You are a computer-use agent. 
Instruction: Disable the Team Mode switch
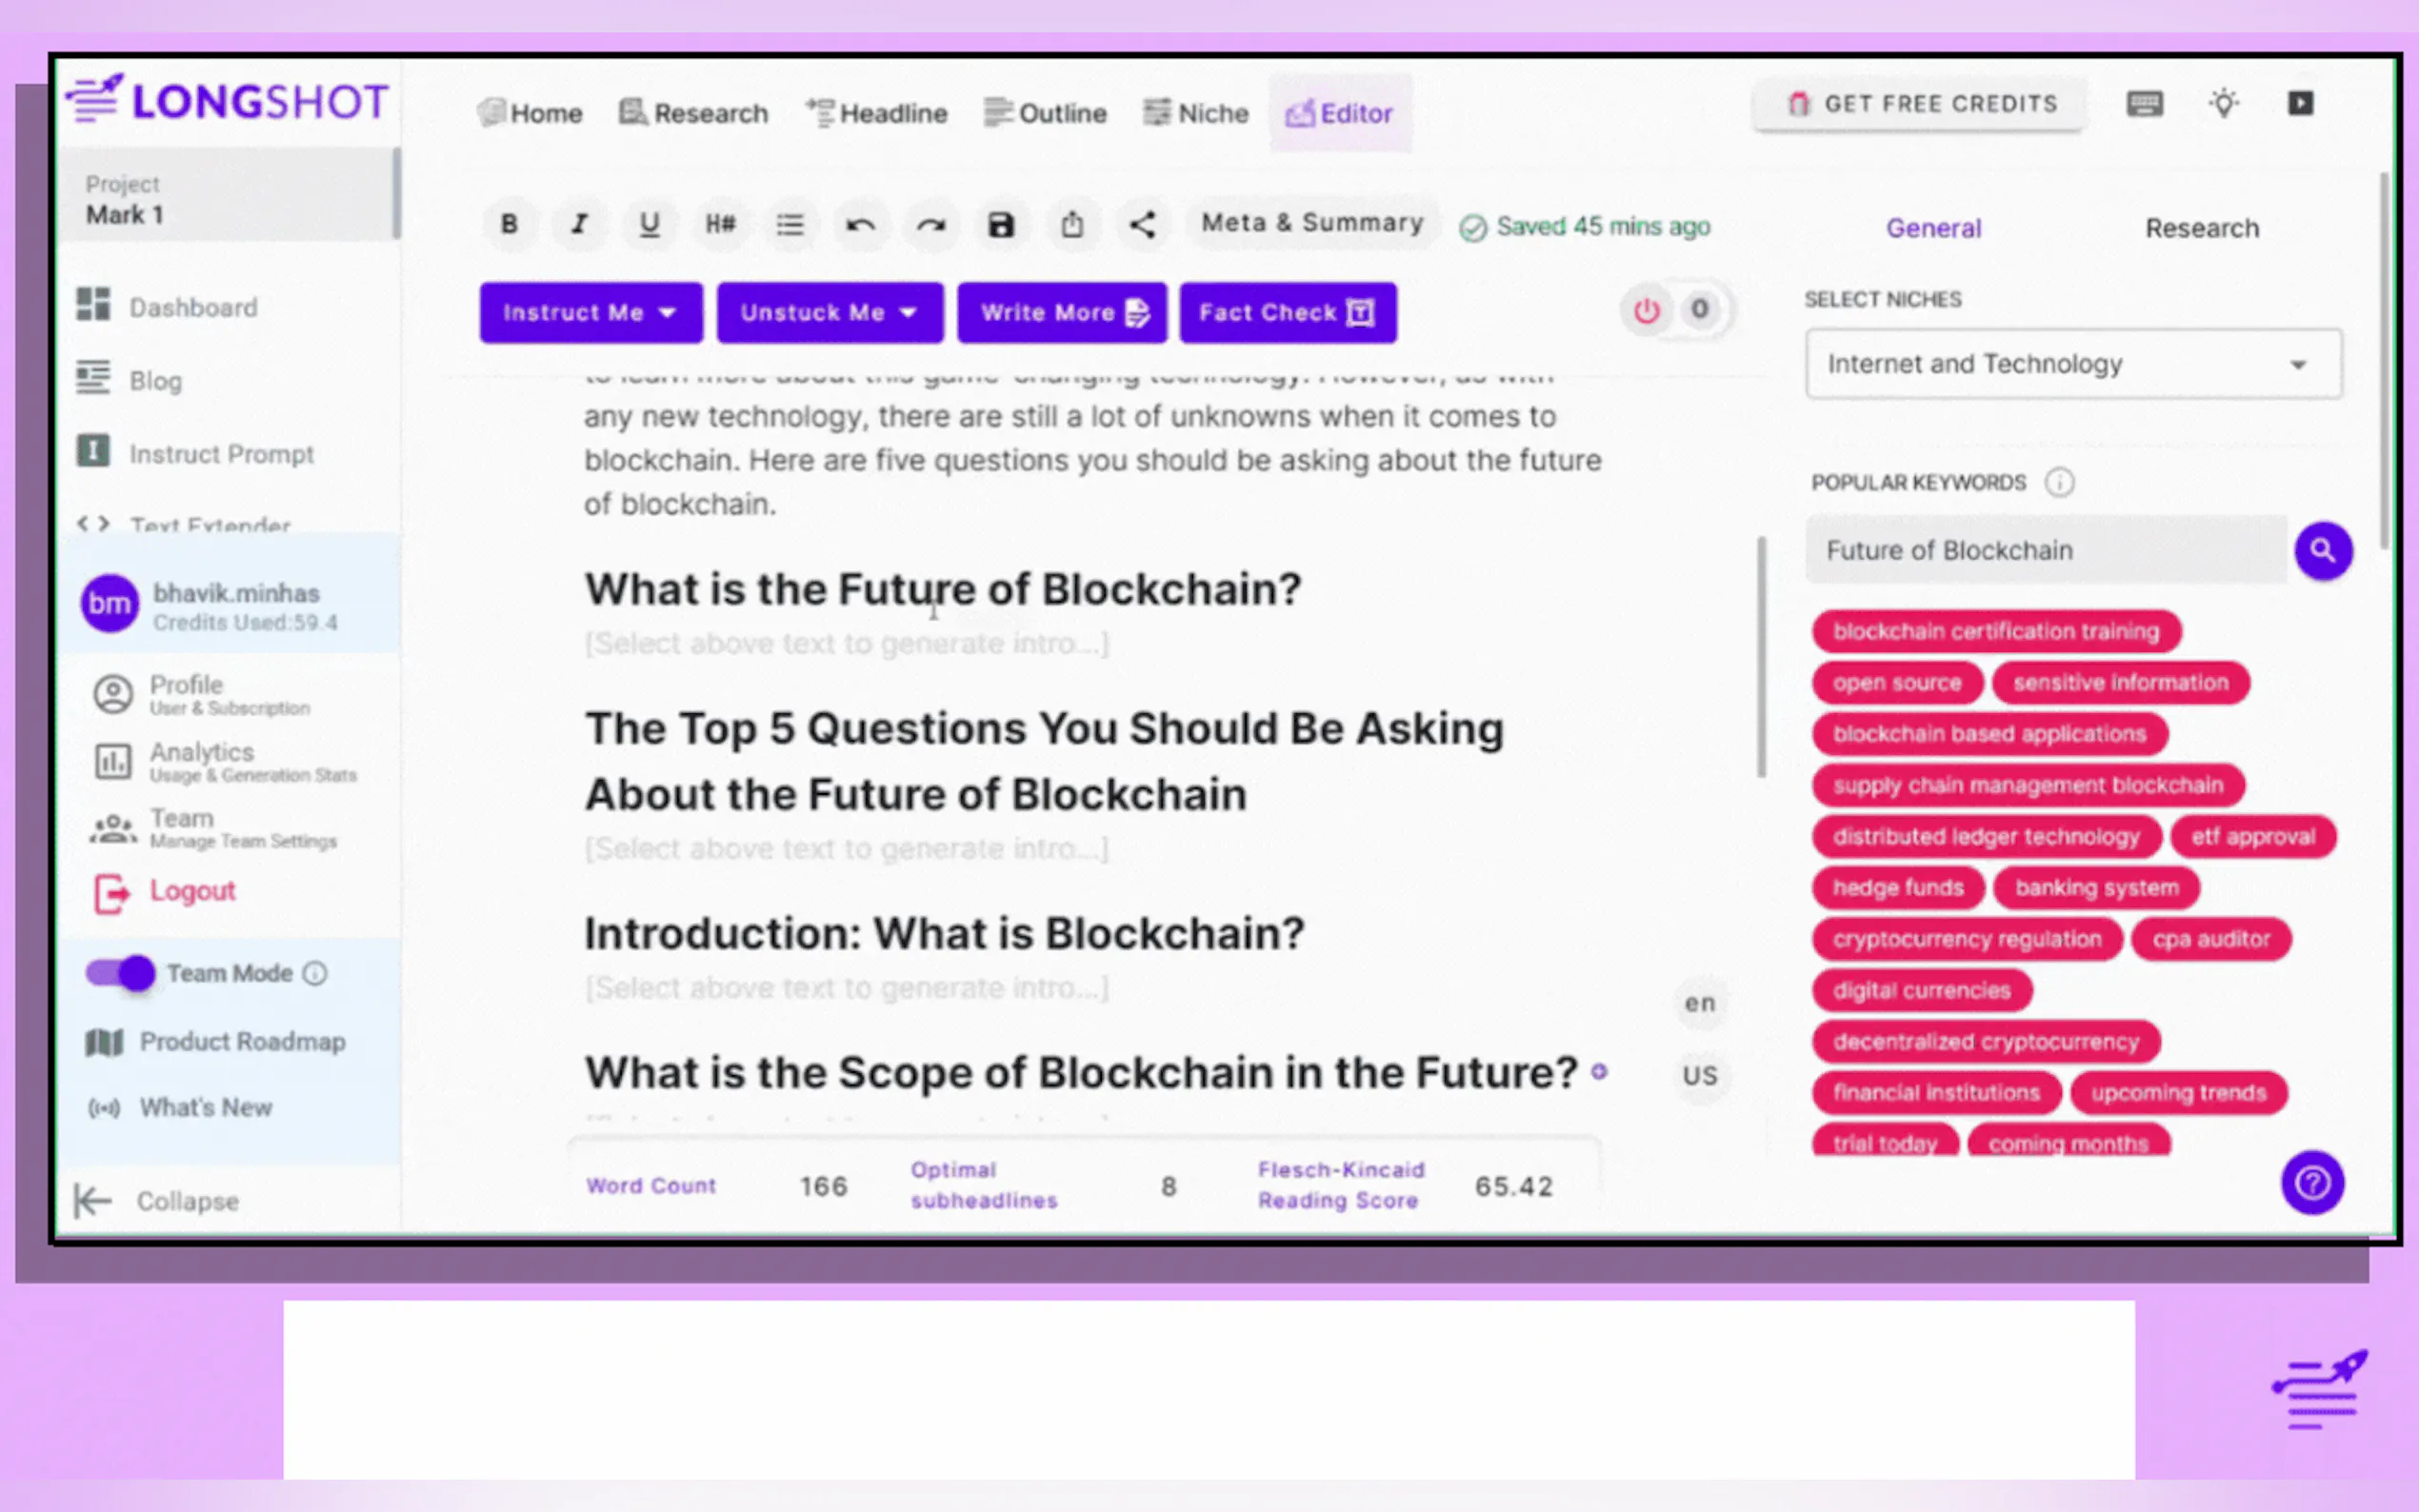(121, 973)
